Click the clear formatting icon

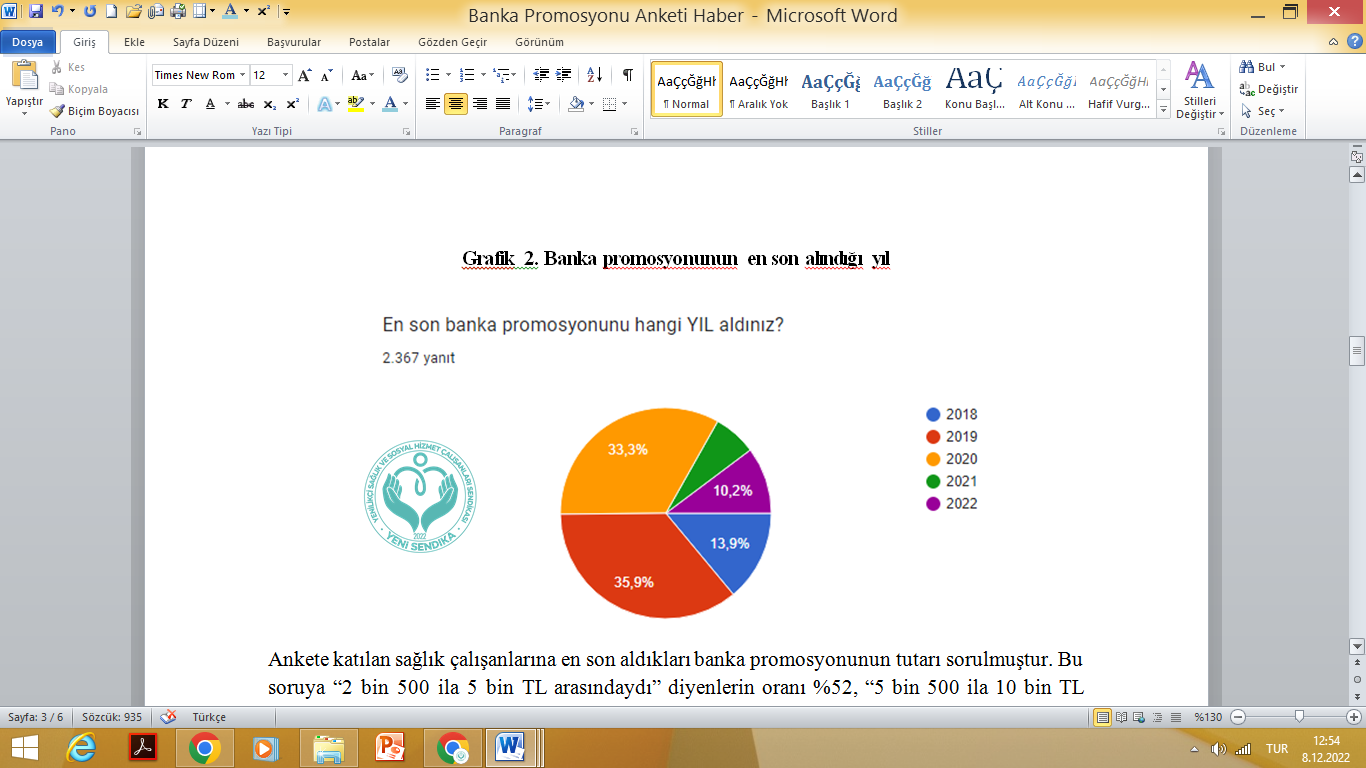click(400, 75)
